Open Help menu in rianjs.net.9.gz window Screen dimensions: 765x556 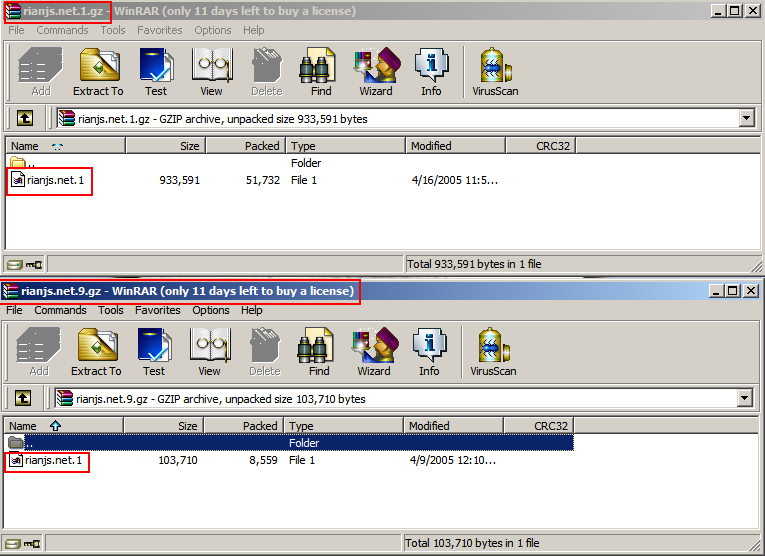coord(252,310)
